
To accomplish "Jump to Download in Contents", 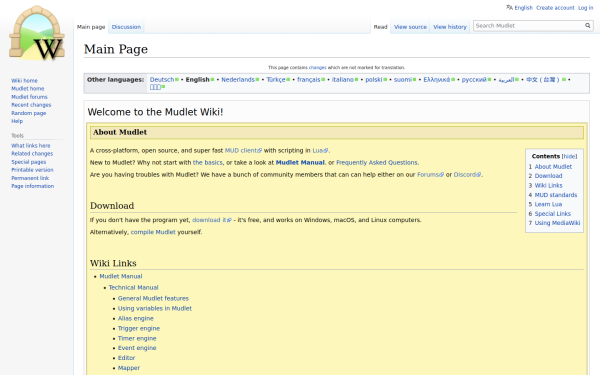I will tap(548, 176).
